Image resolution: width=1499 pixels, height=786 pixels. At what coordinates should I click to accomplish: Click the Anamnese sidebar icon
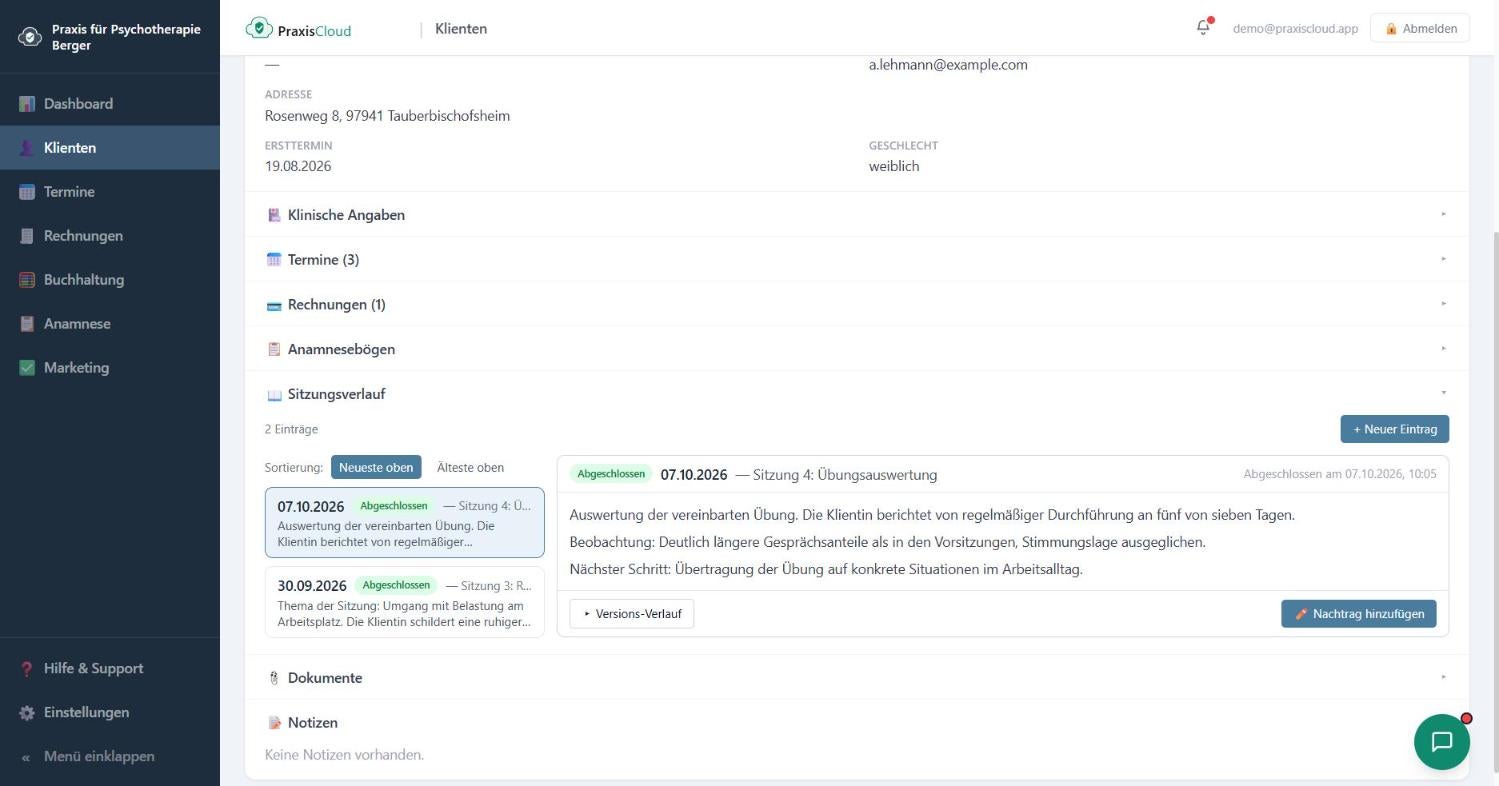[27, 324]
